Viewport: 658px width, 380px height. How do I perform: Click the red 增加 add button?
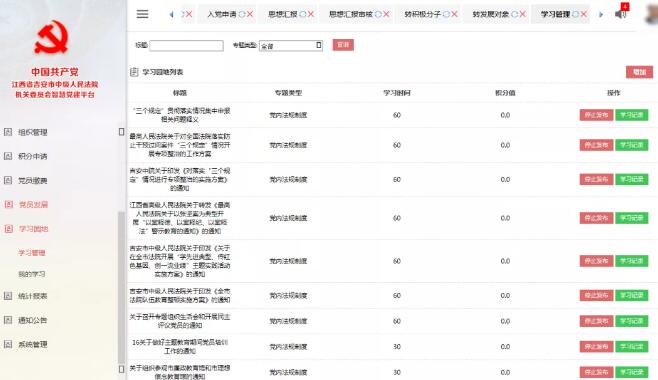coord(640,72)
